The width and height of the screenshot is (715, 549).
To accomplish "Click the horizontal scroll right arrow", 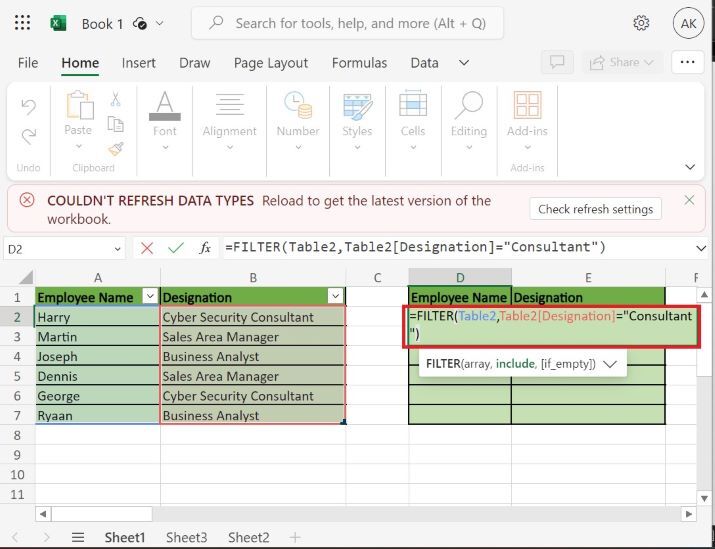I will click(x=688, y=514).
